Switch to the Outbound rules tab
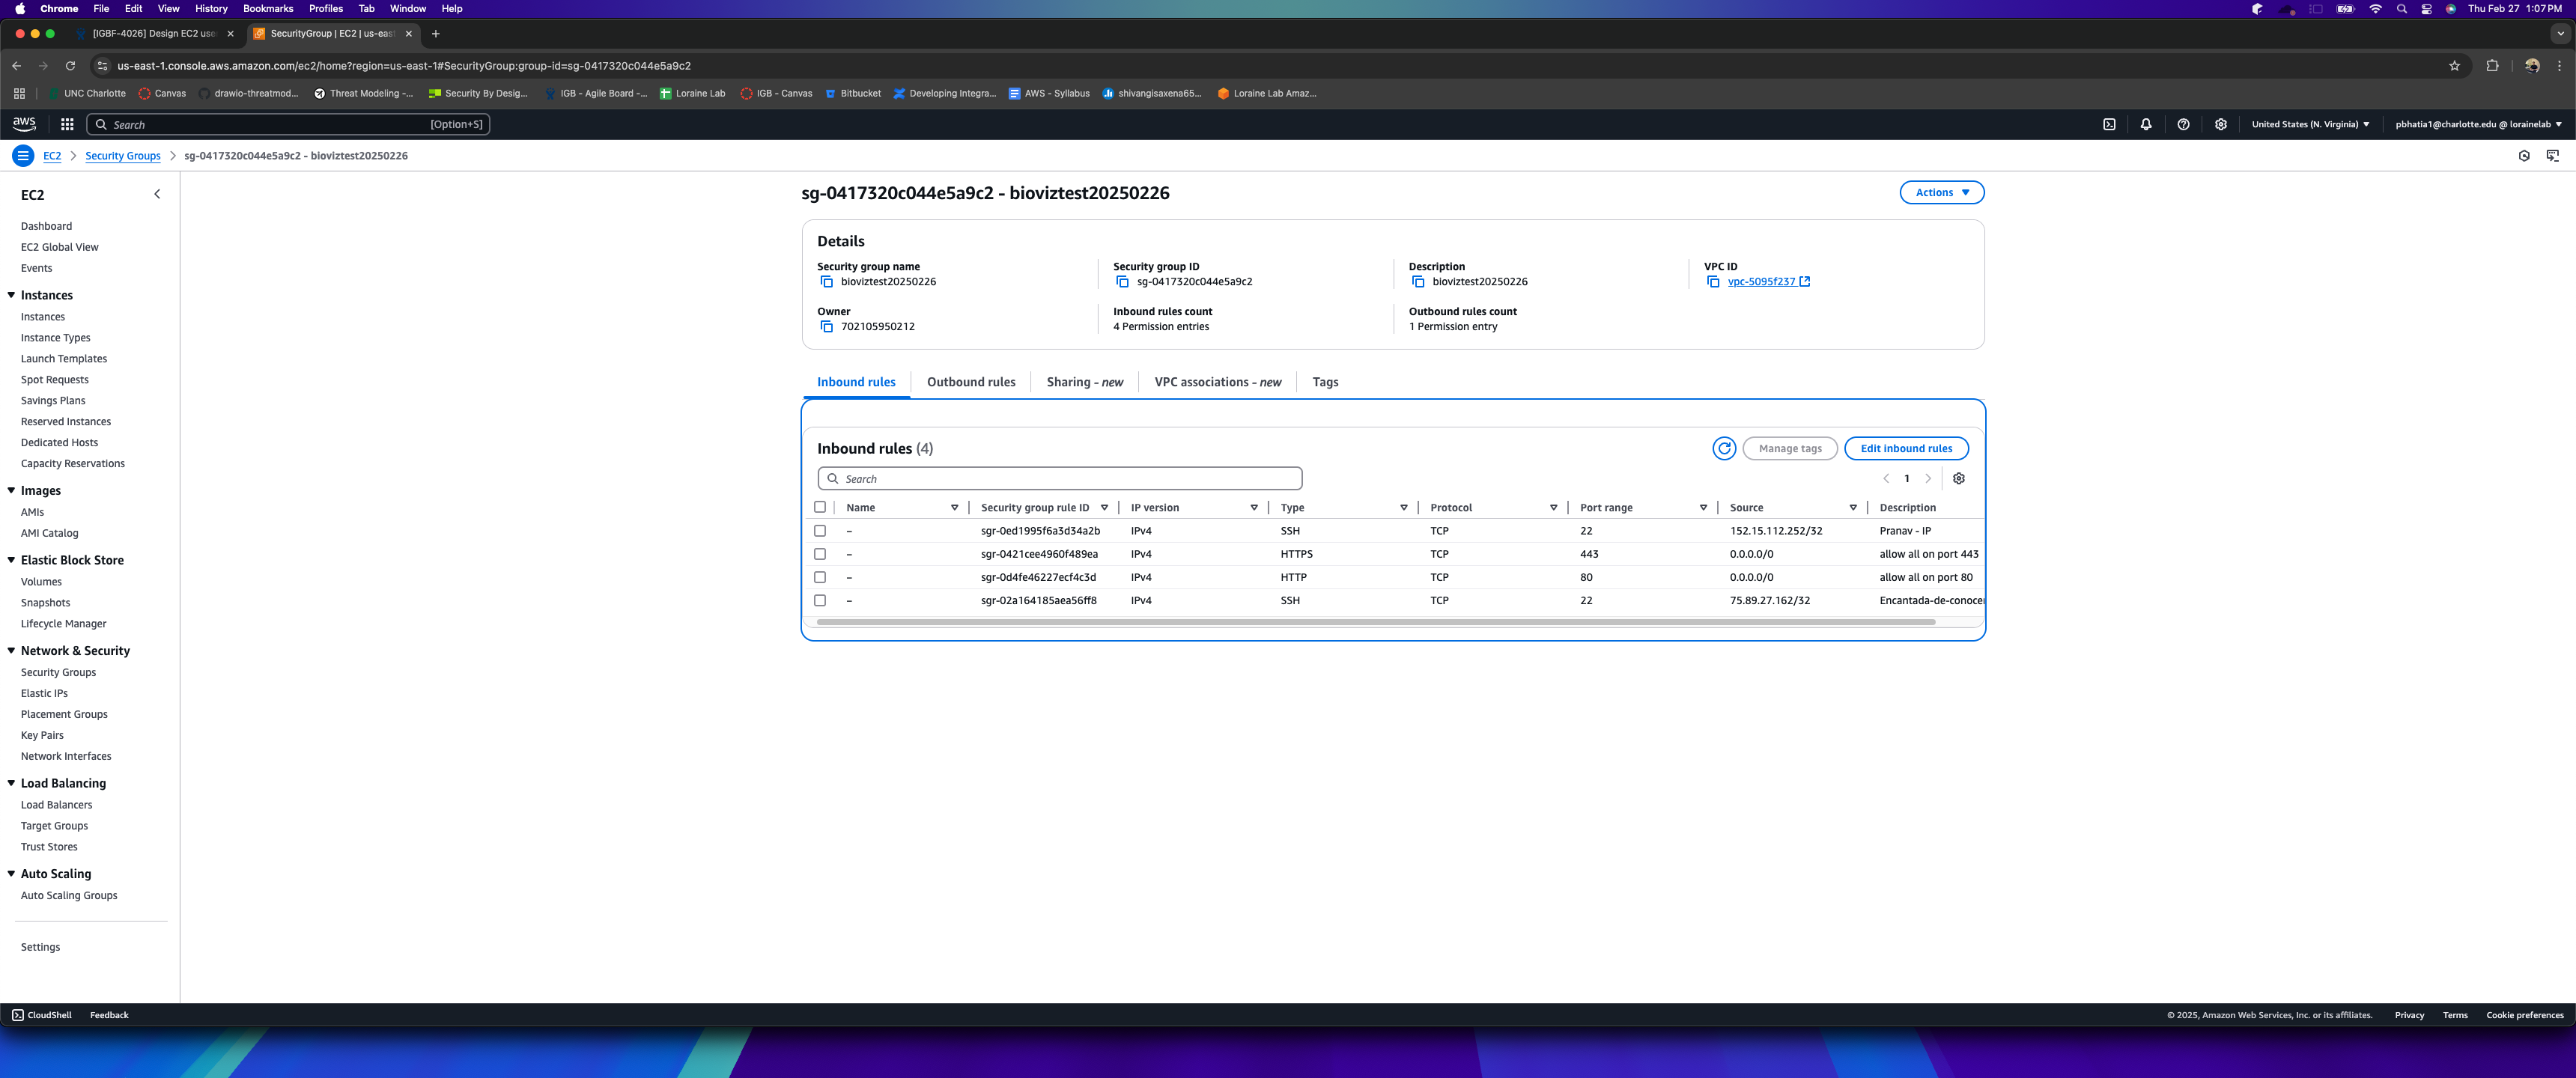2576x1078 pixels. pos(970,382)
